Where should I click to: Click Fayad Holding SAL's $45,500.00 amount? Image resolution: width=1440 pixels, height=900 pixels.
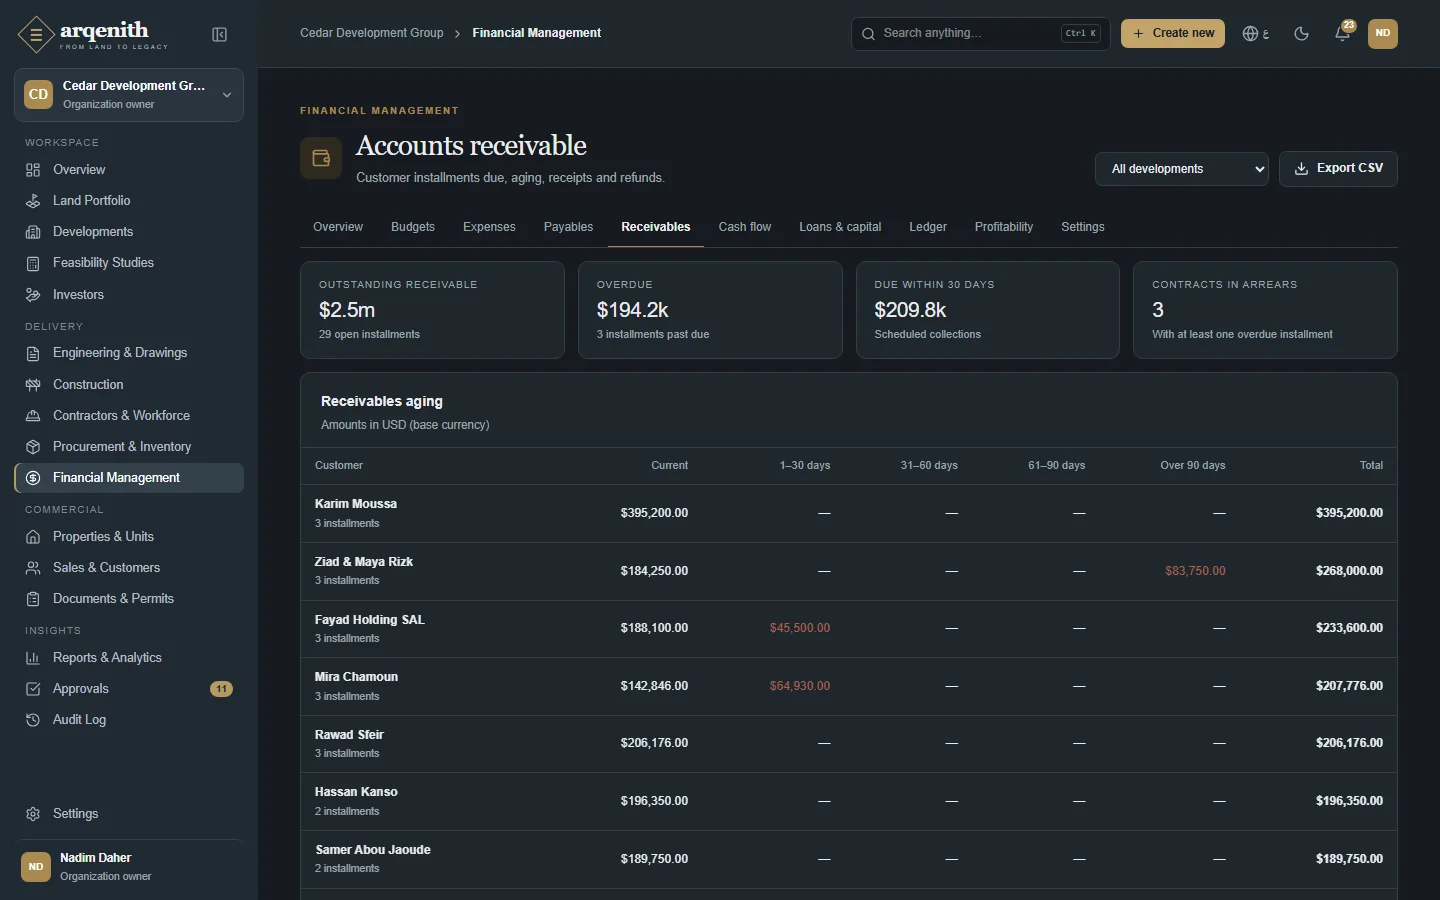pos(800,628)
